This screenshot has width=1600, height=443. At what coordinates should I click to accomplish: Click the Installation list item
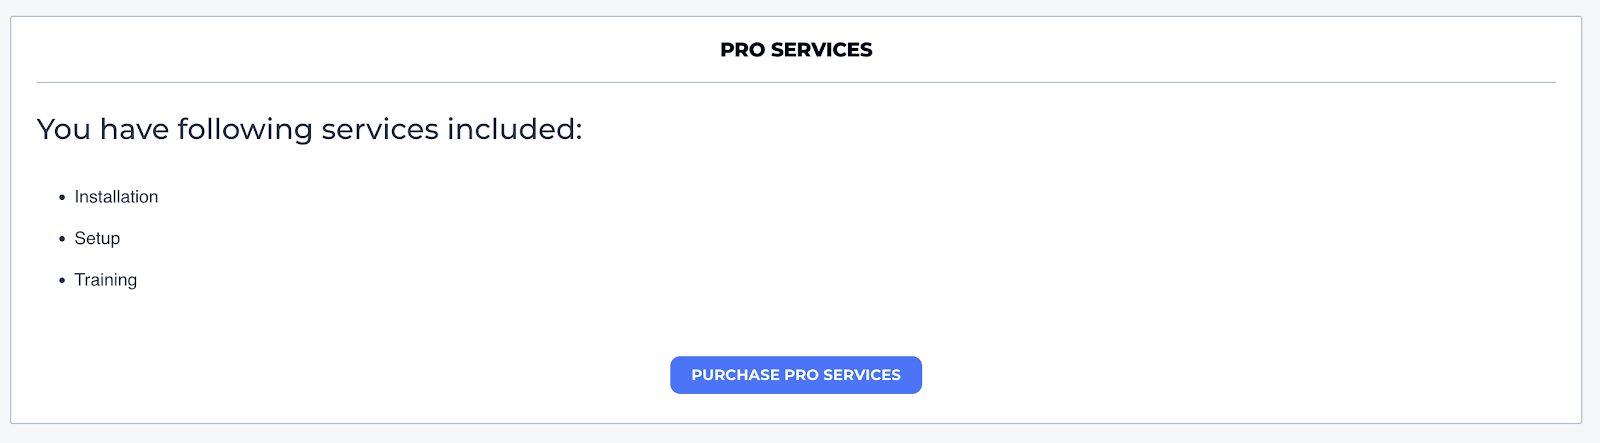[x=116, y=197]
